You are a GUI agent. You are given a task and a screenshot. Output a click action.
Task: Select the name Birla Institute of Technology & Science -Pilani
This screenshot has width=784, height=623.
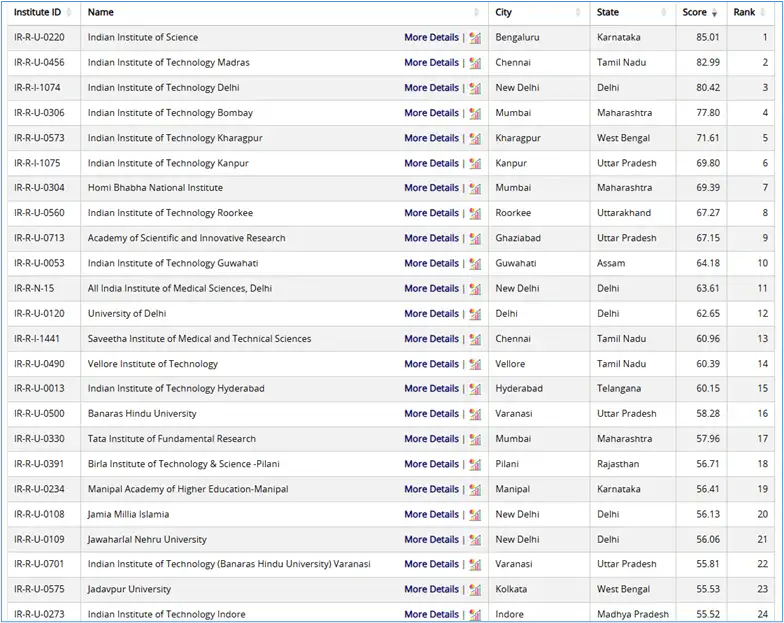coord(184,464)
